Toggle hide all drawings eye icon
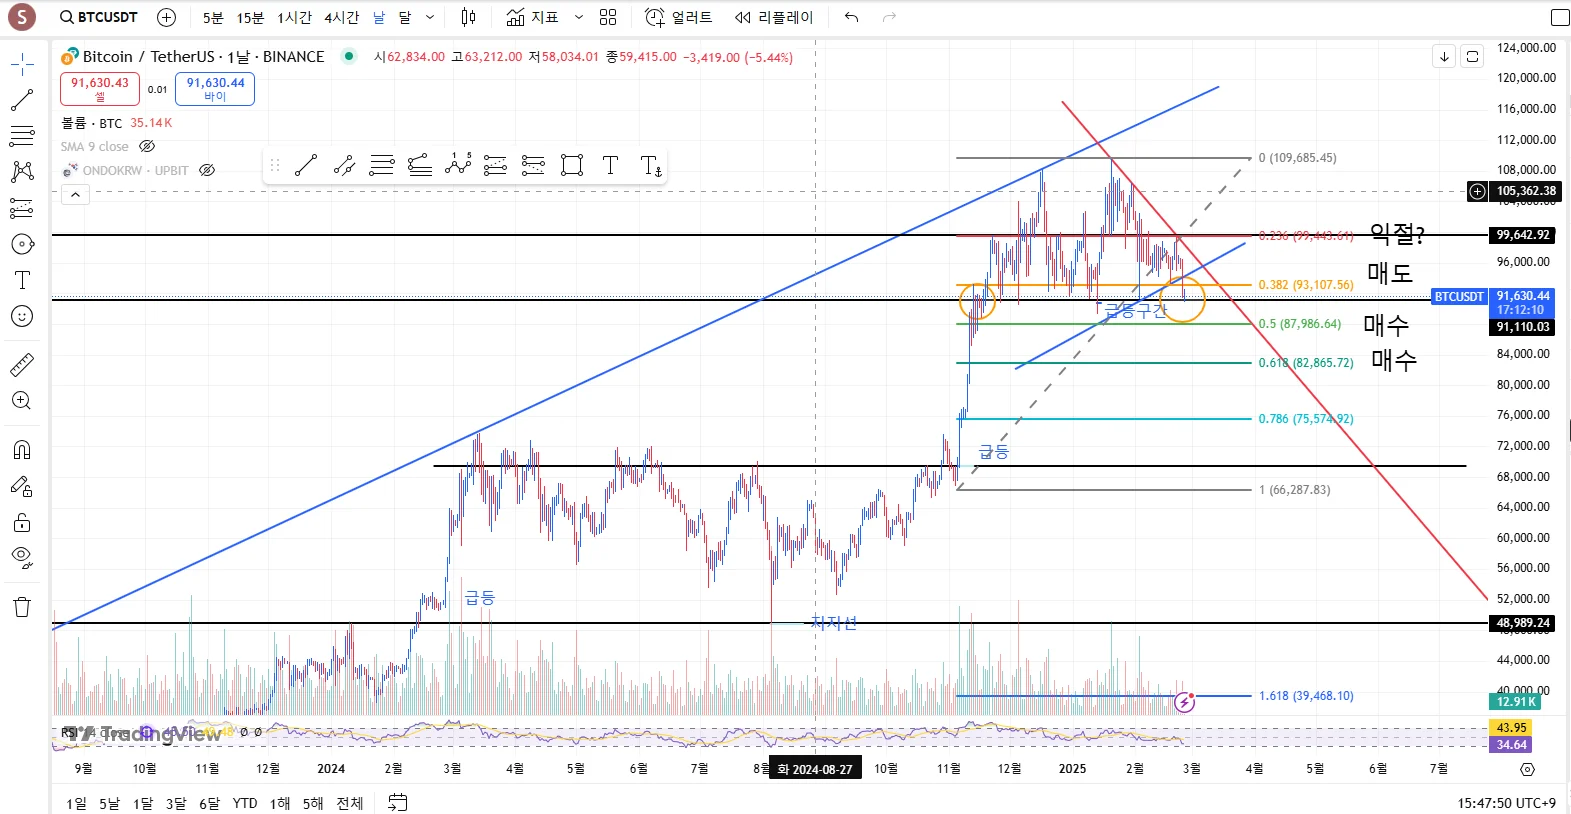The height and width of the screenshot is (814, 1571). click(x=22, y=557)
